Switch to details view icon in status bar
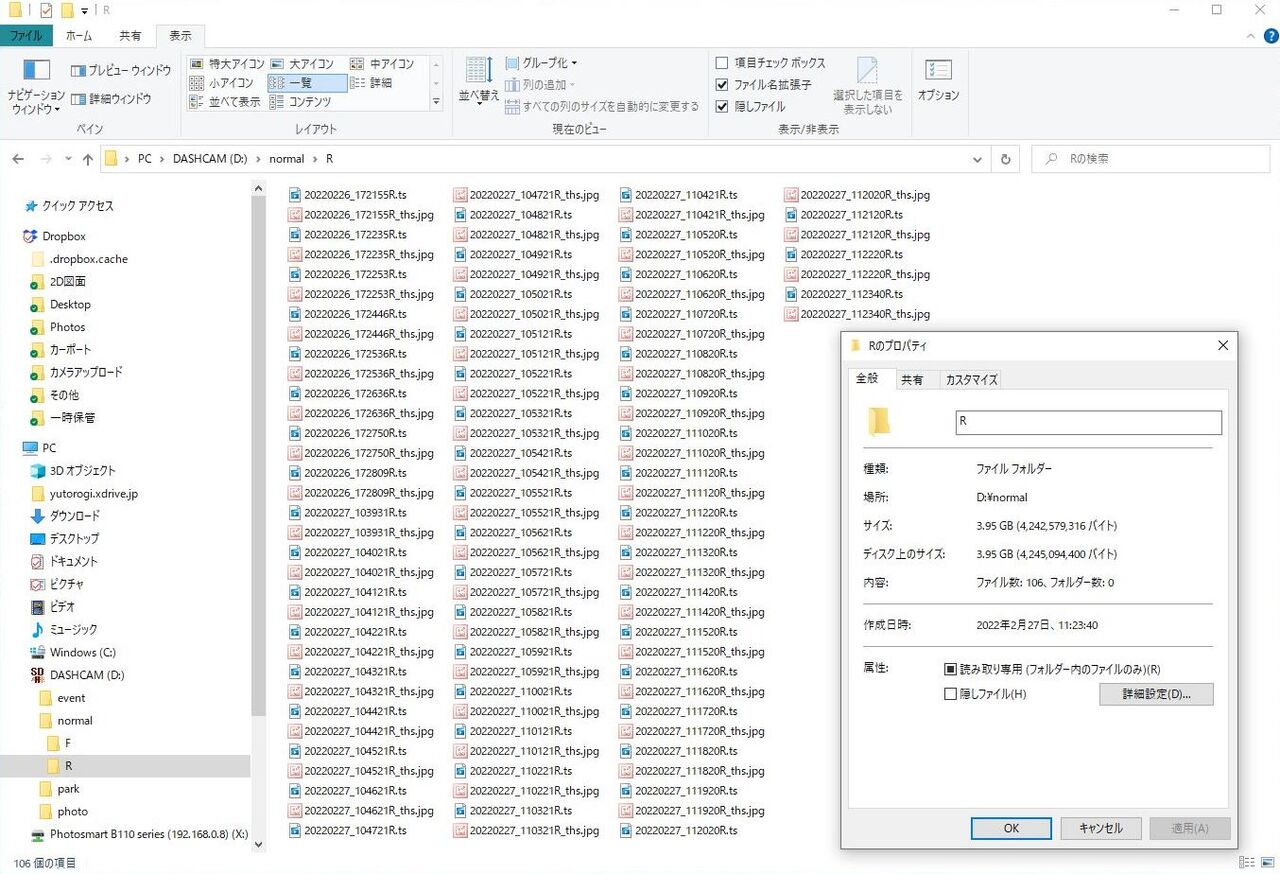Image resolution: width=1280 pixels, height=874 pixels. click(x=1246, y=862)
